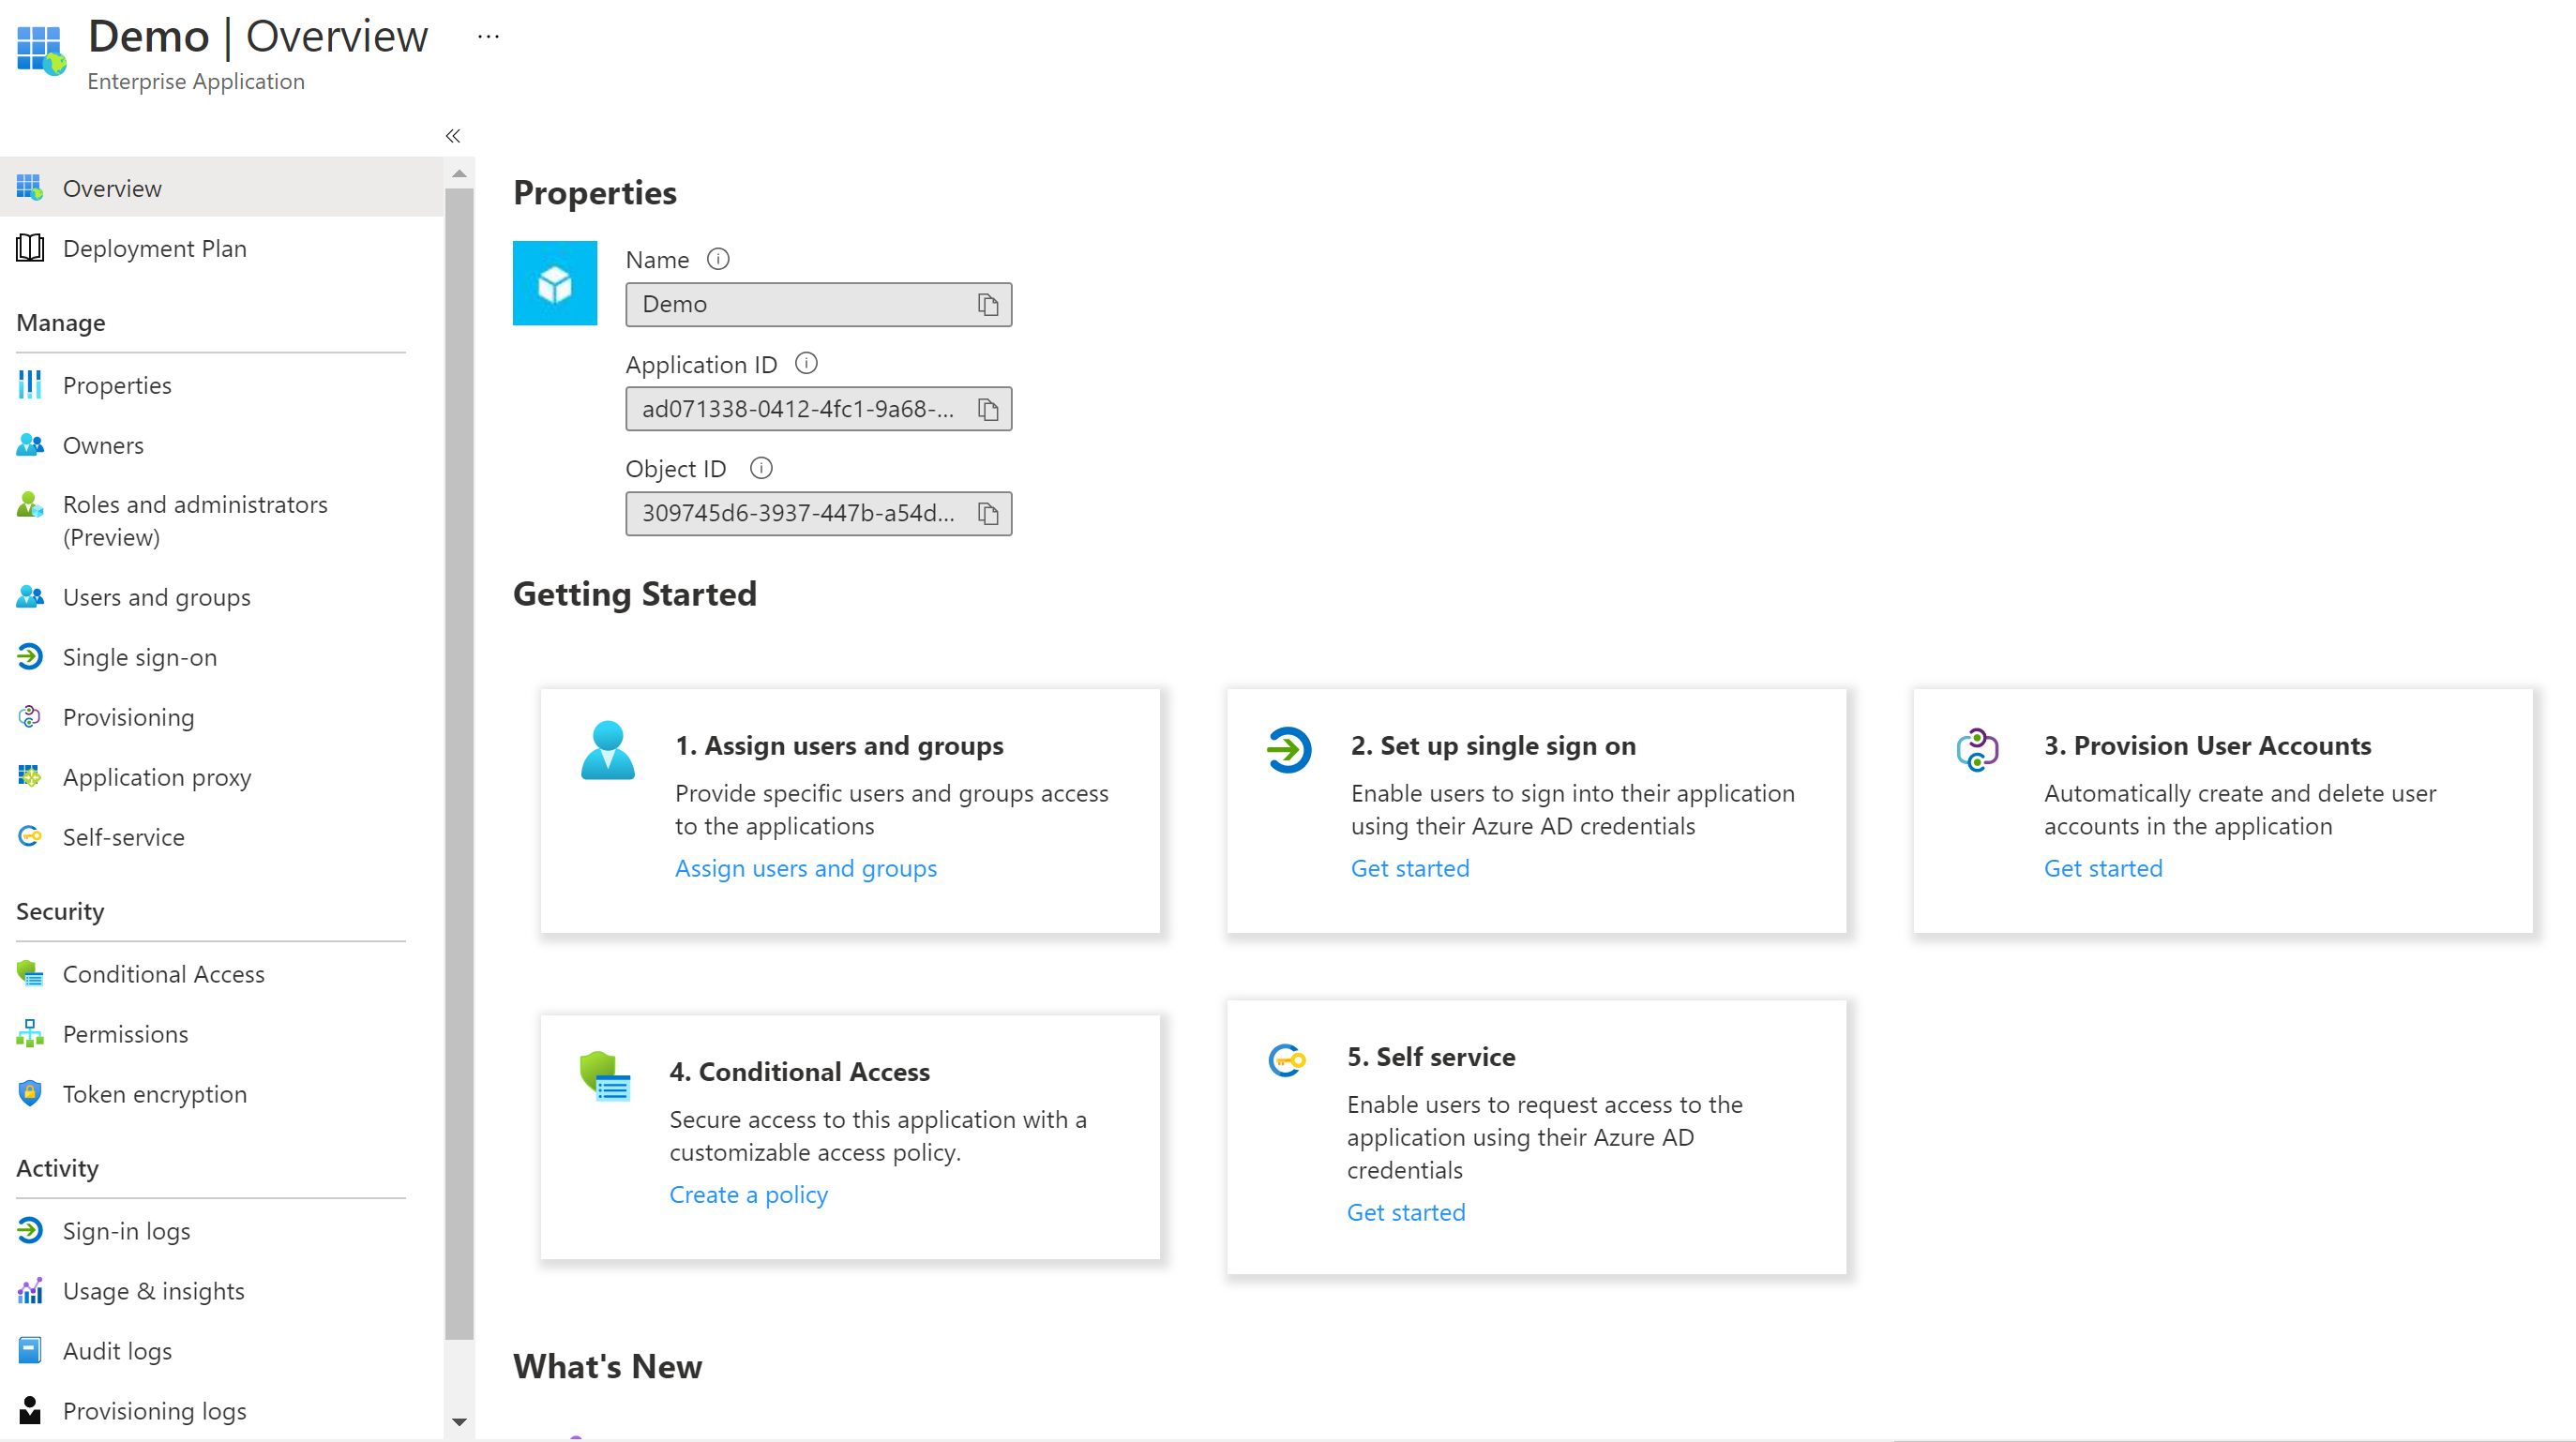Go to Deployment Plan page

tap(154, 248)
